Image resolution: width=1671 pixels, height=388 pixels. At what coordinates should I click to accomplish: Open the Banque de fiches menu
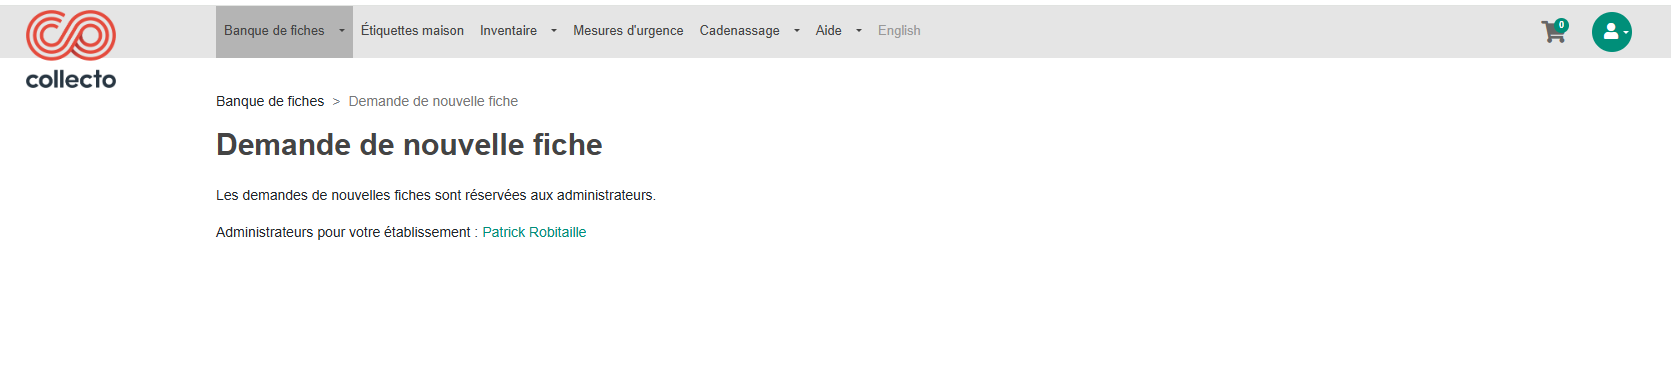coord(274,31)
